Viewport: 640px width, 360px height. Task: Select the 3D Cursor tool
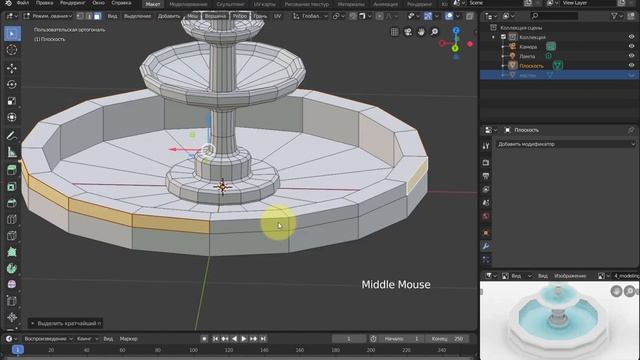click(x=12, y=50)
